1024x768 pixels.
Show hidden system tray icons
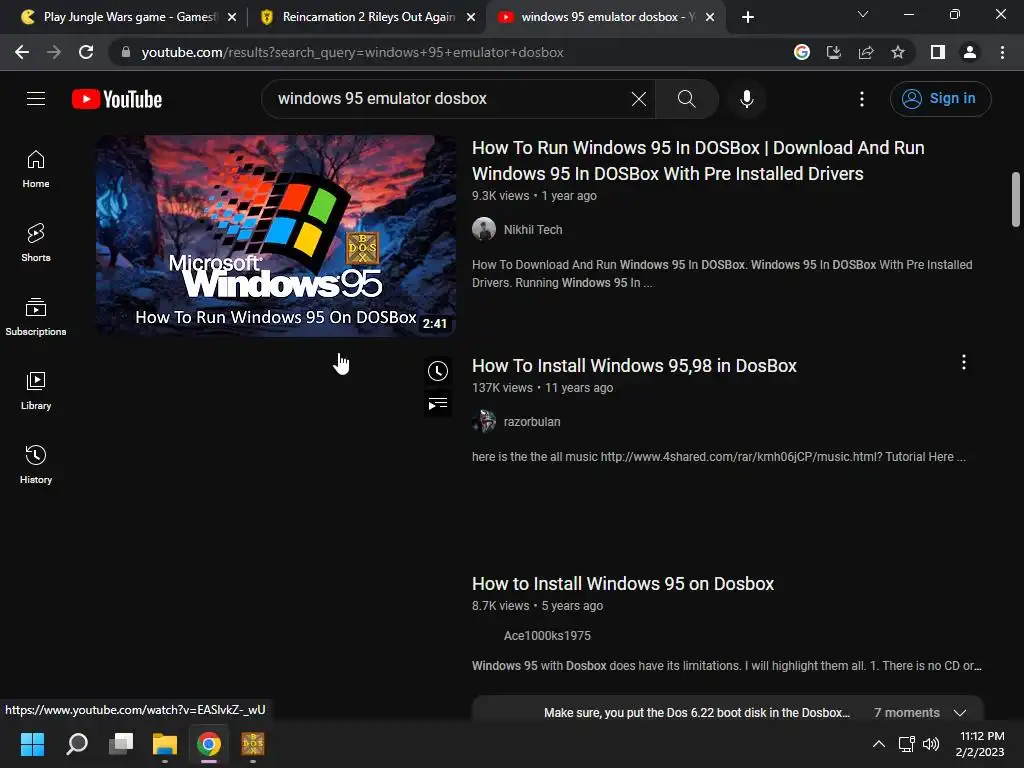pyautogui.click(x=878, y=743)
